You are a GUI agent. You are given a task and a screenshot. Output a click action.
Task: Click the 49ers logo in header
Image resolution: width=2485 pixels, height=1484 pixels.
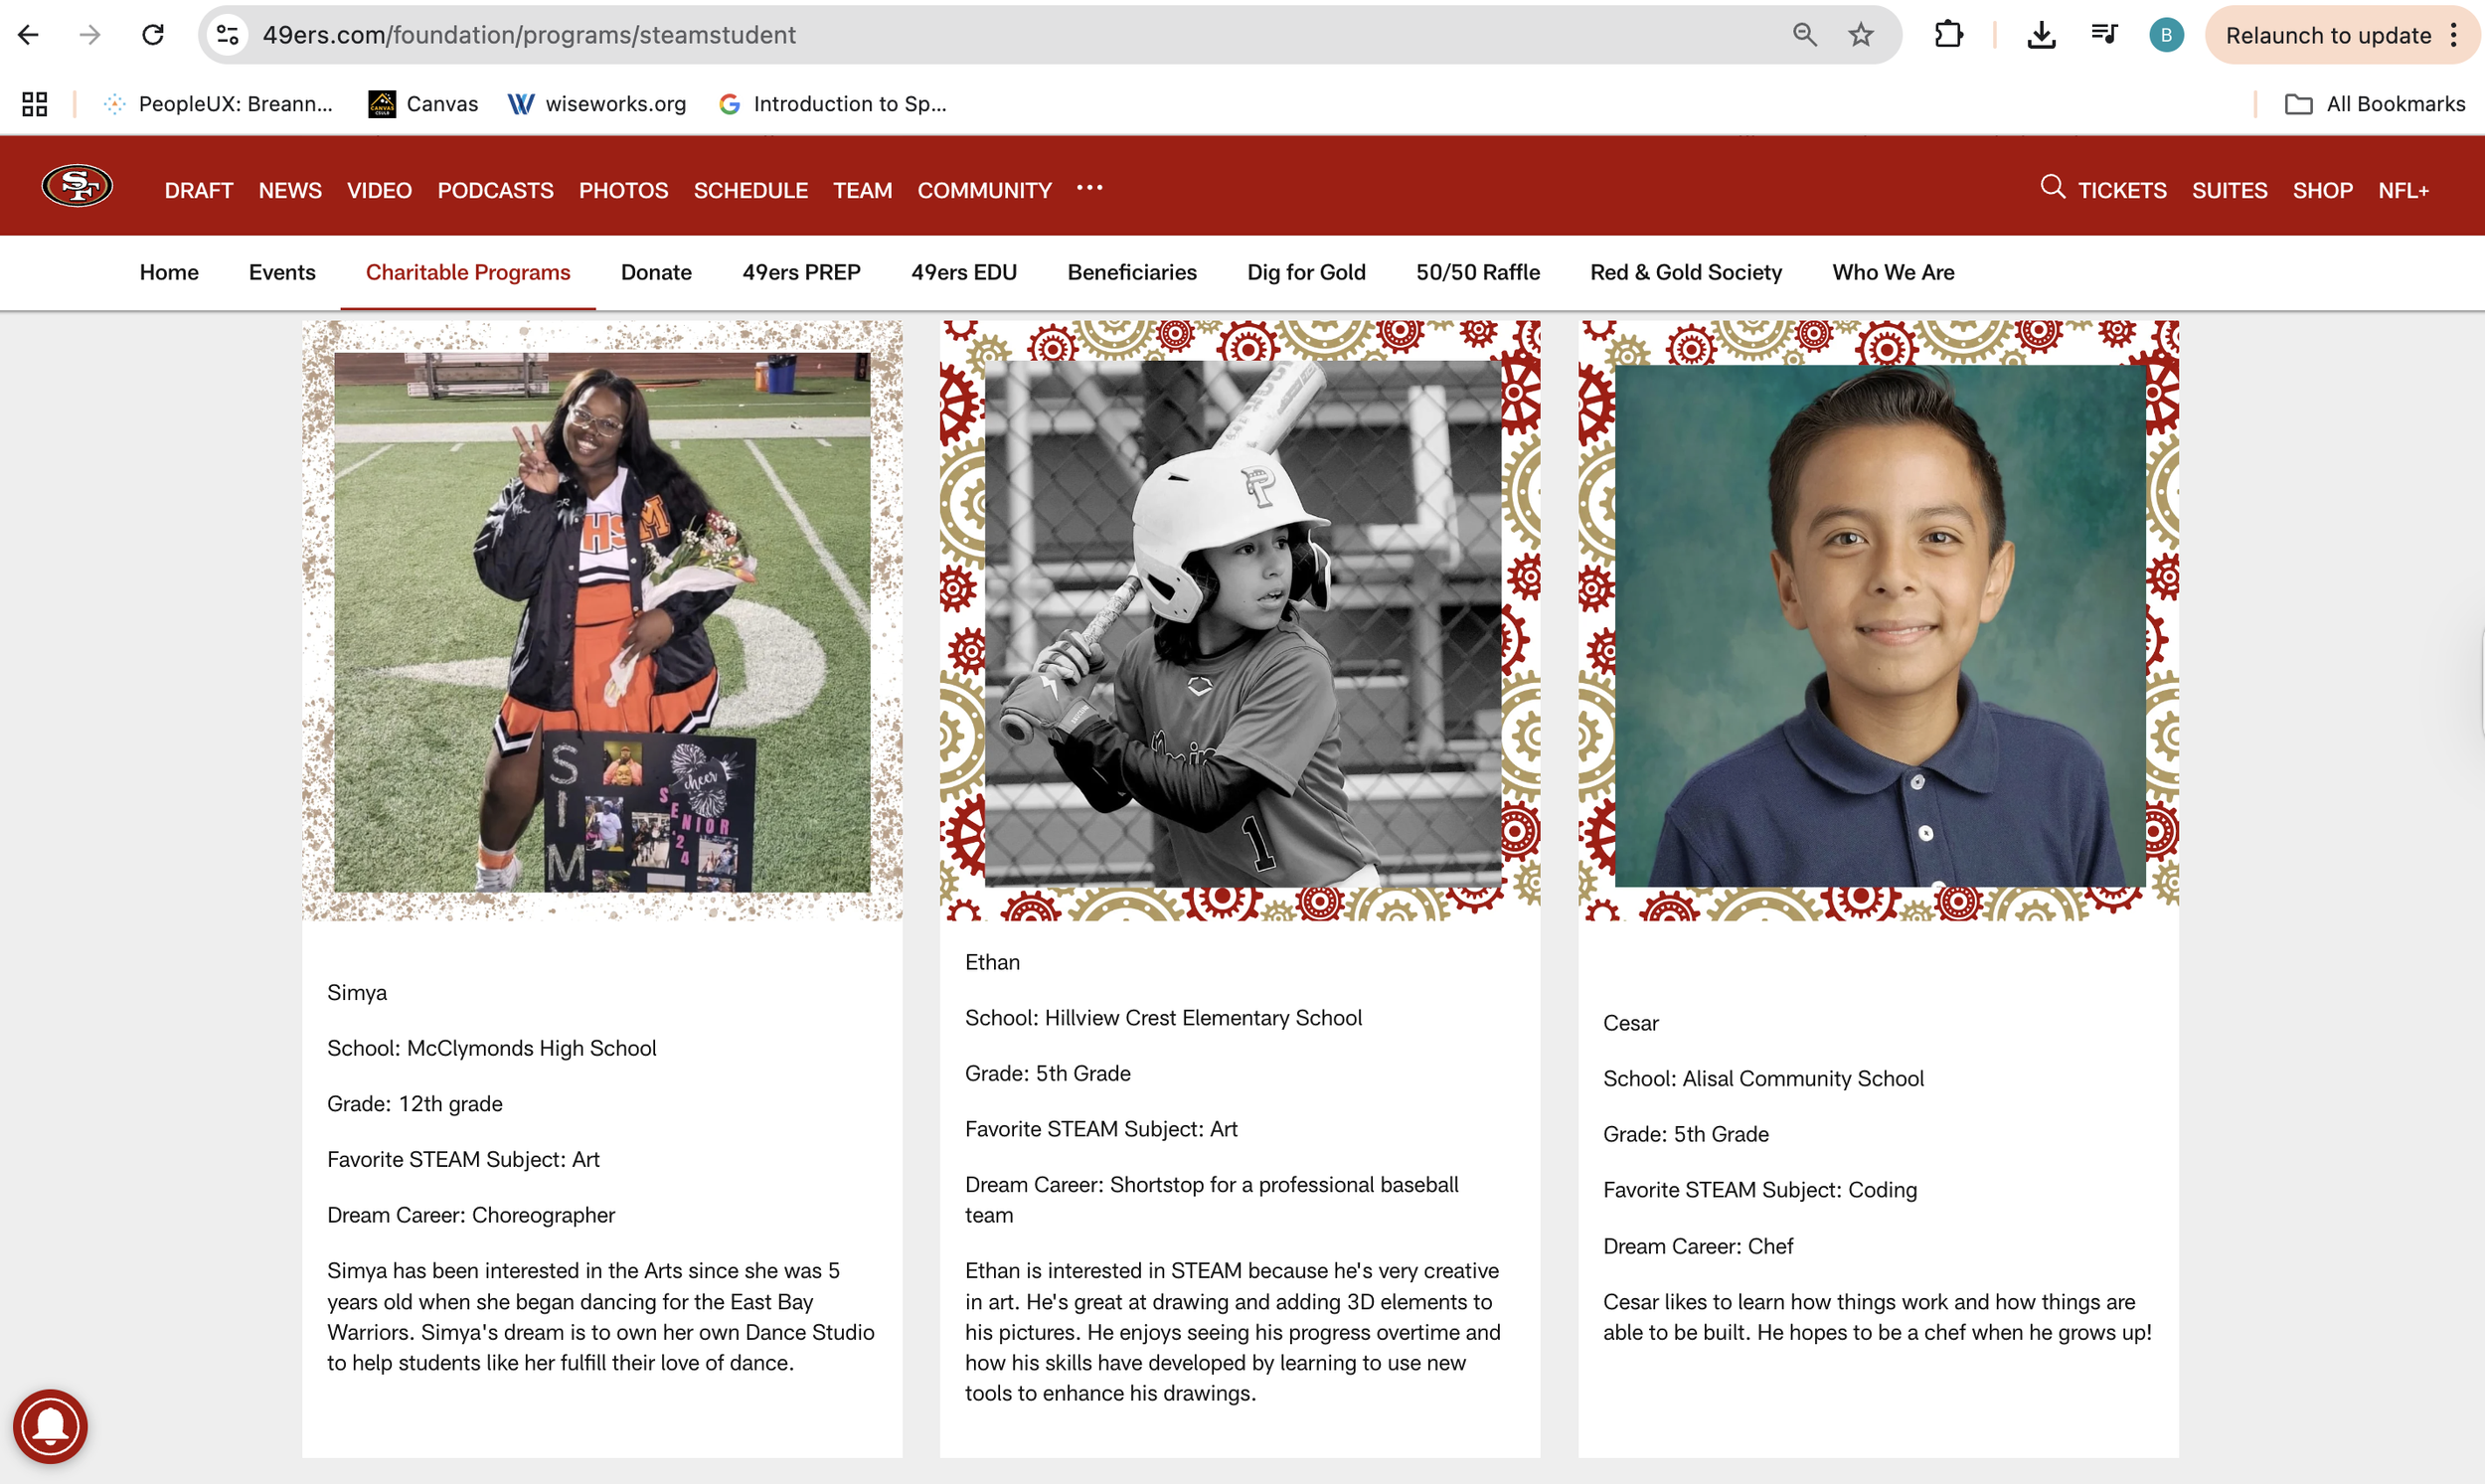[x=77, y=187]
